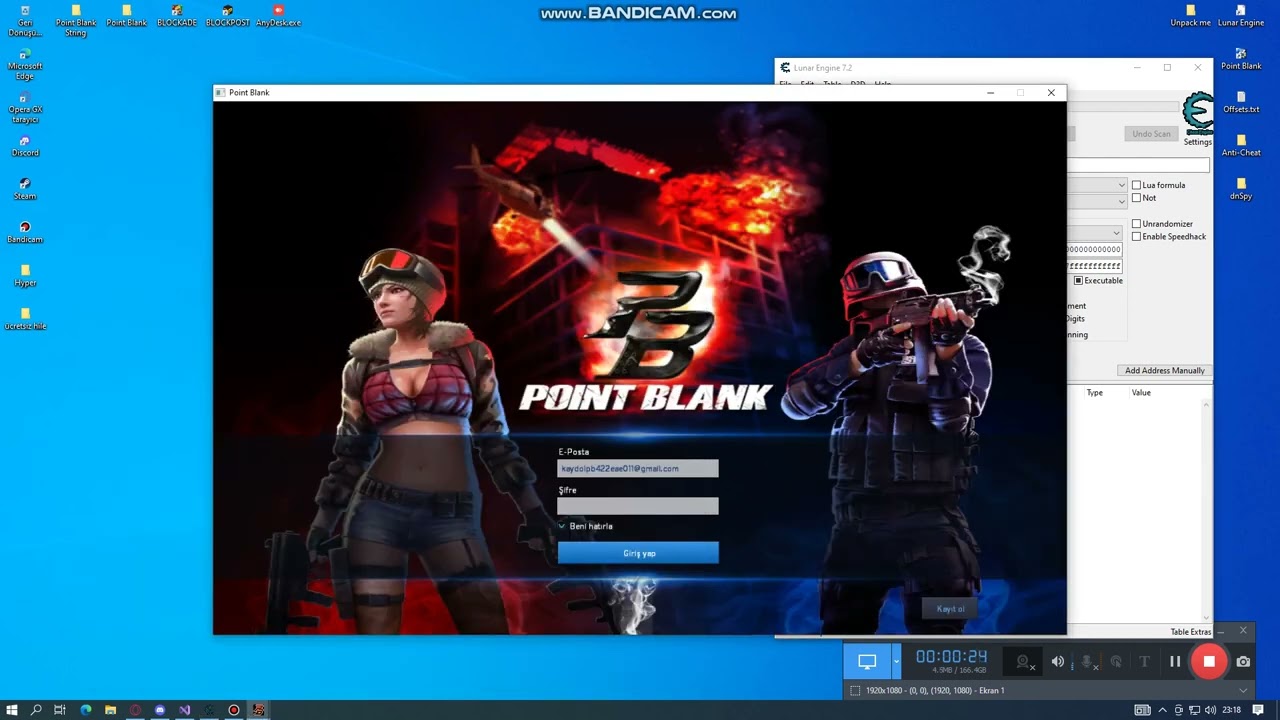Open the dnSpy desktop folder

pos(1241,189)
